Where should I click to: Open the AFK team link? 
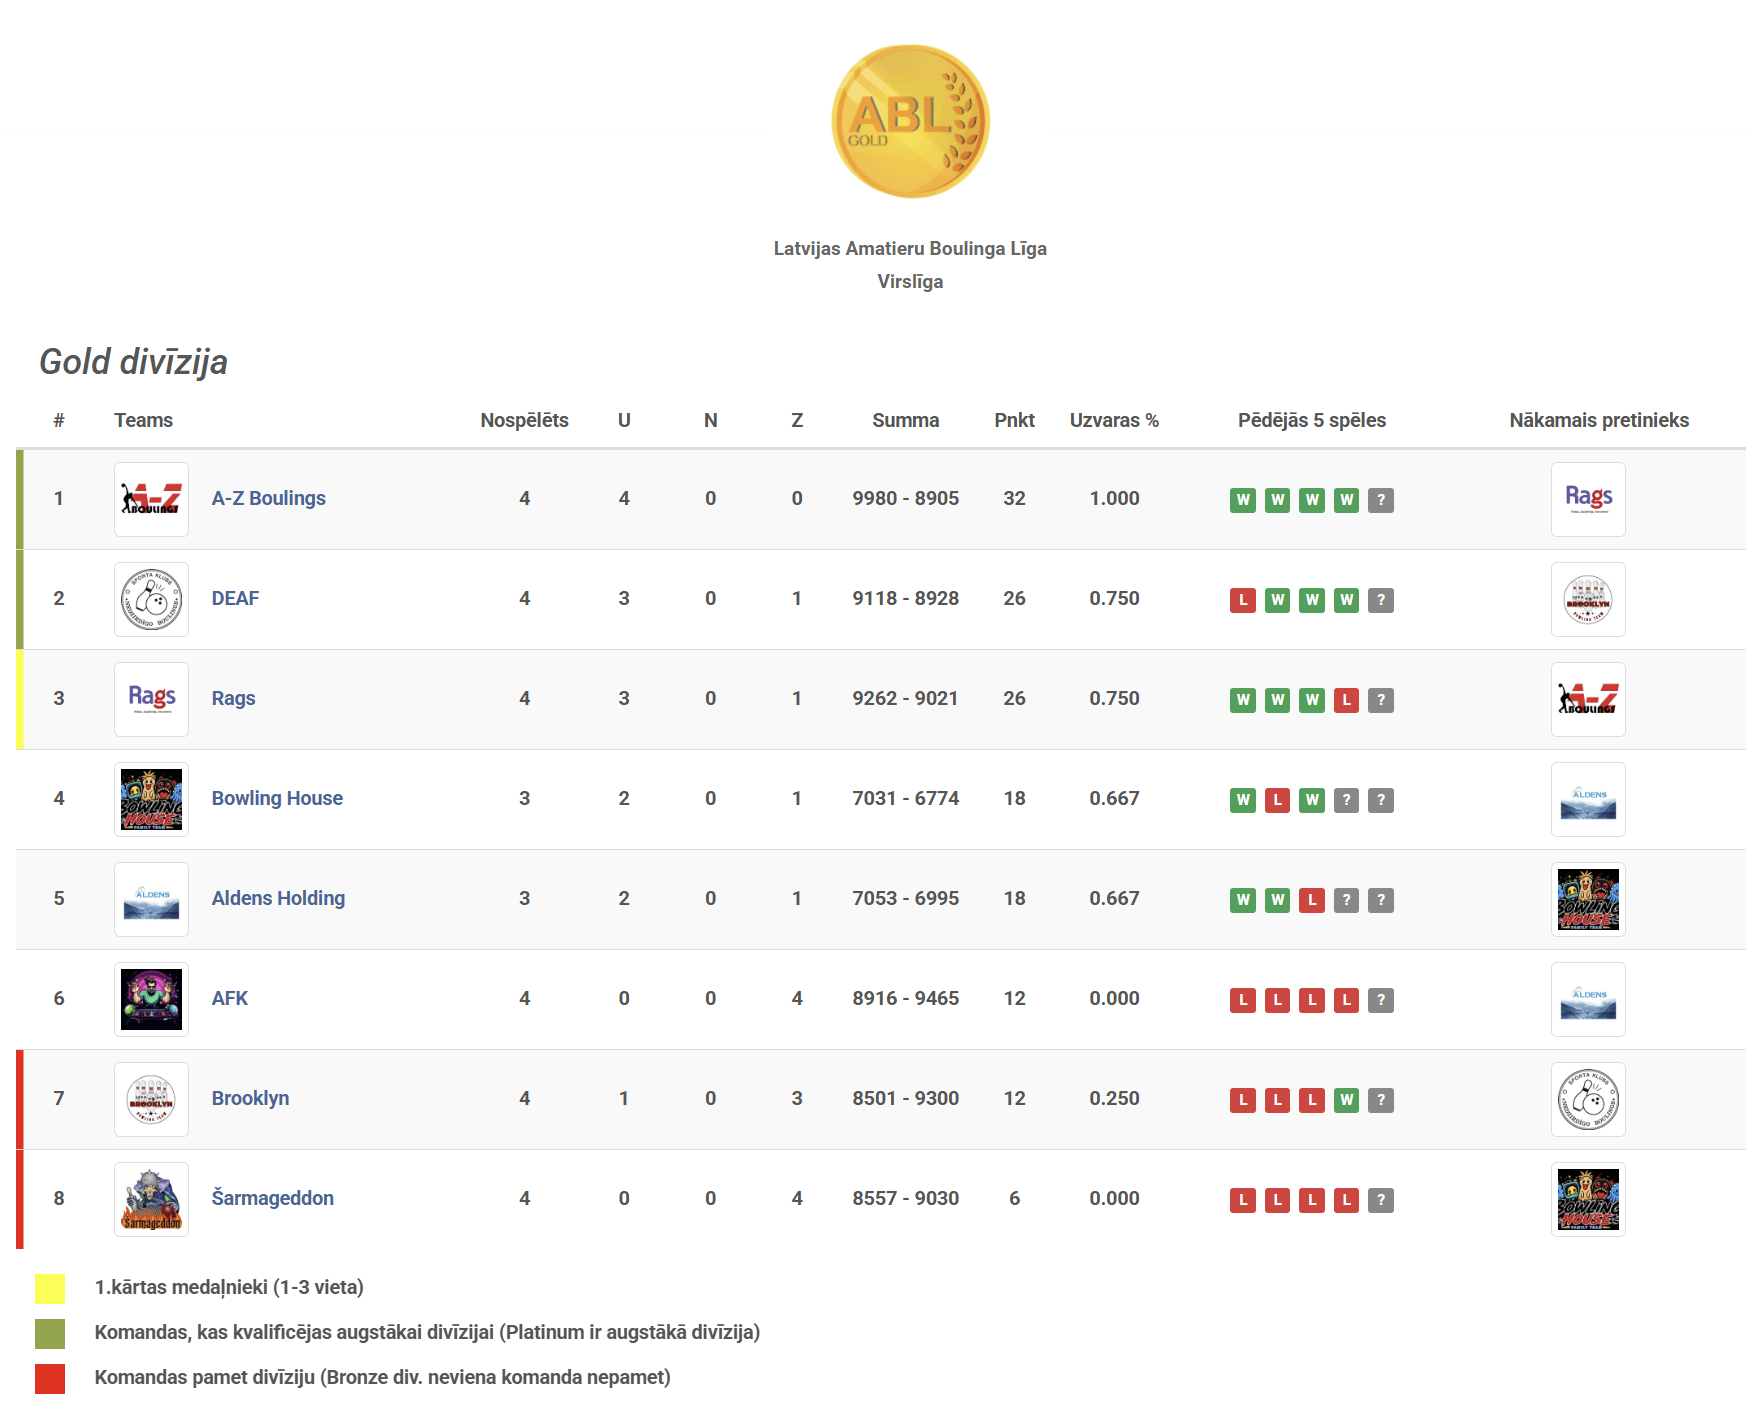coord(229,998)
